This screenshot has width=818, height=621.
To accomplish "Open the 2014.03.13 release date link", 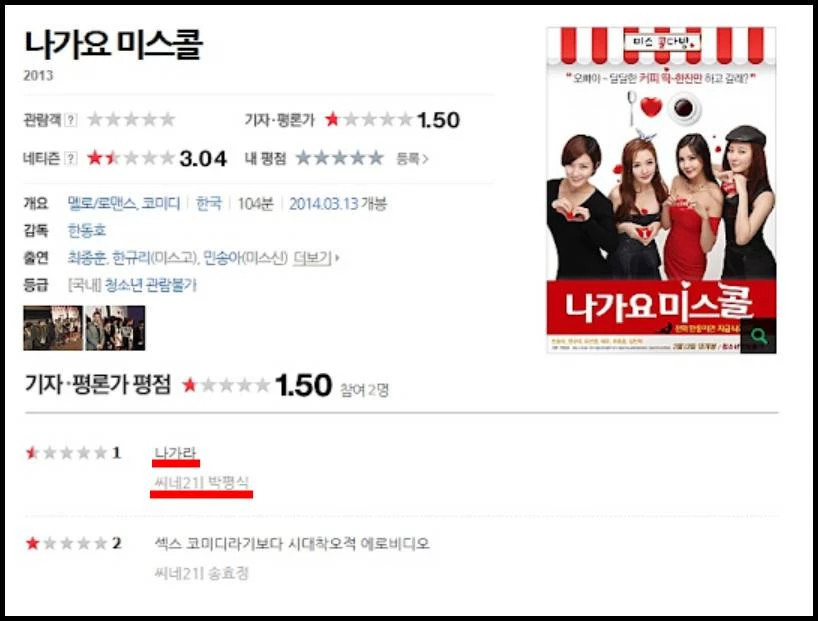I will pos(323,204).
